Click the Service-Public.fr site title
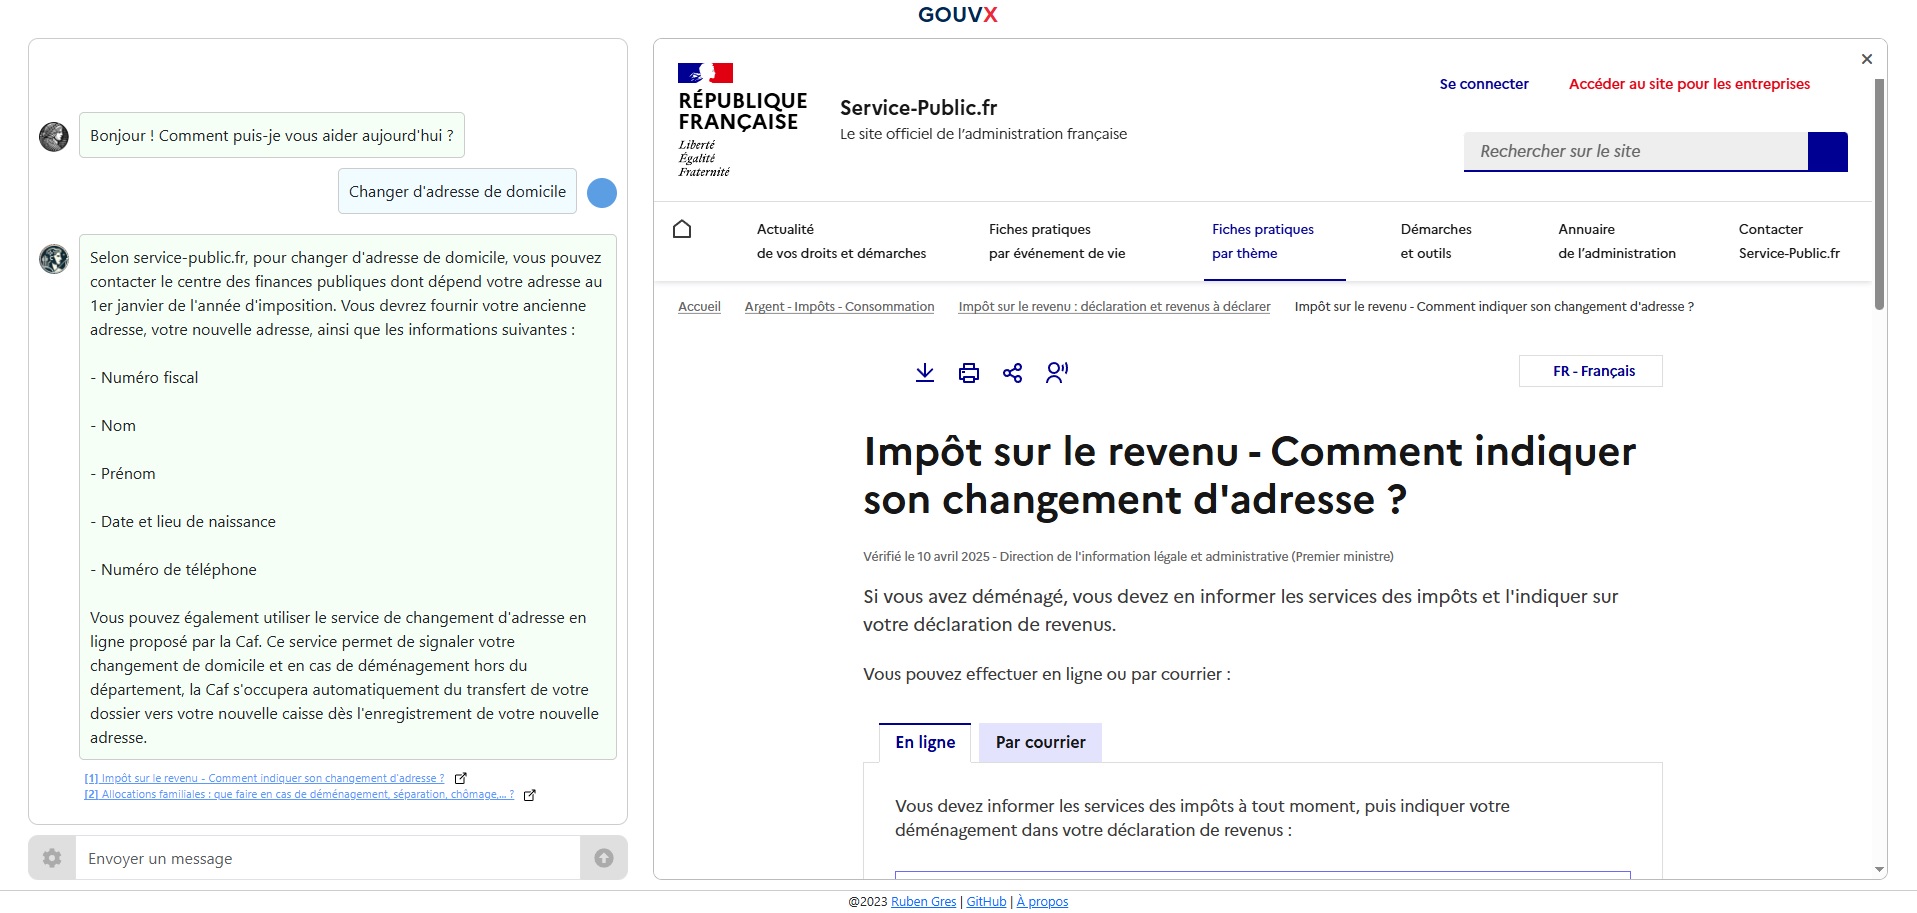 [x=918, y=108]
